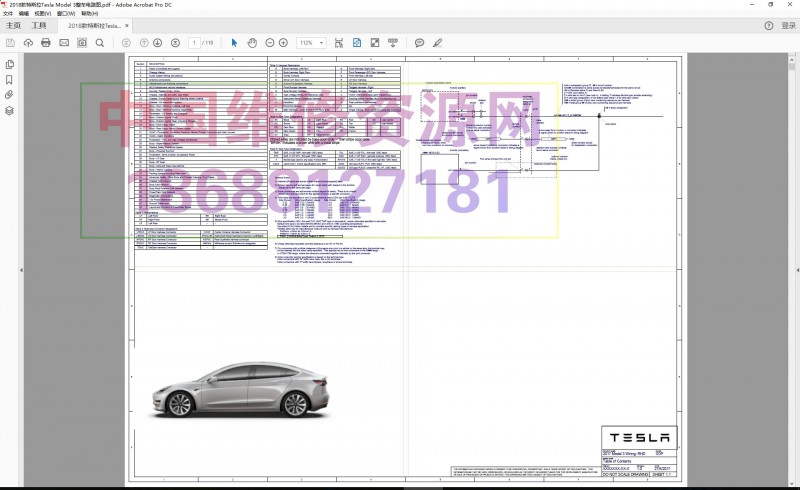Click the snapshot camera toolbar icon
Screen dimensions: 800x490
82,43
